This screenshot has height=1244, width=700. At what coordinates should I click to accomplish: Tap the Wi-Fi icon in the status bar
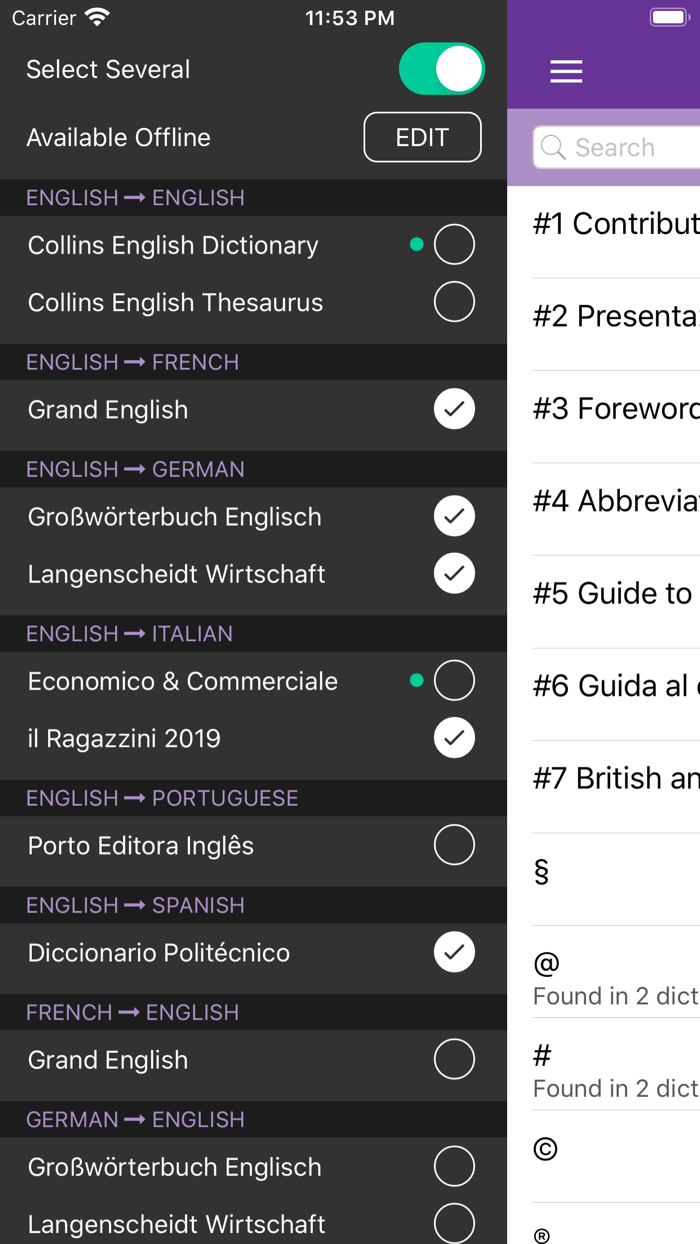(x=94, y=16)
